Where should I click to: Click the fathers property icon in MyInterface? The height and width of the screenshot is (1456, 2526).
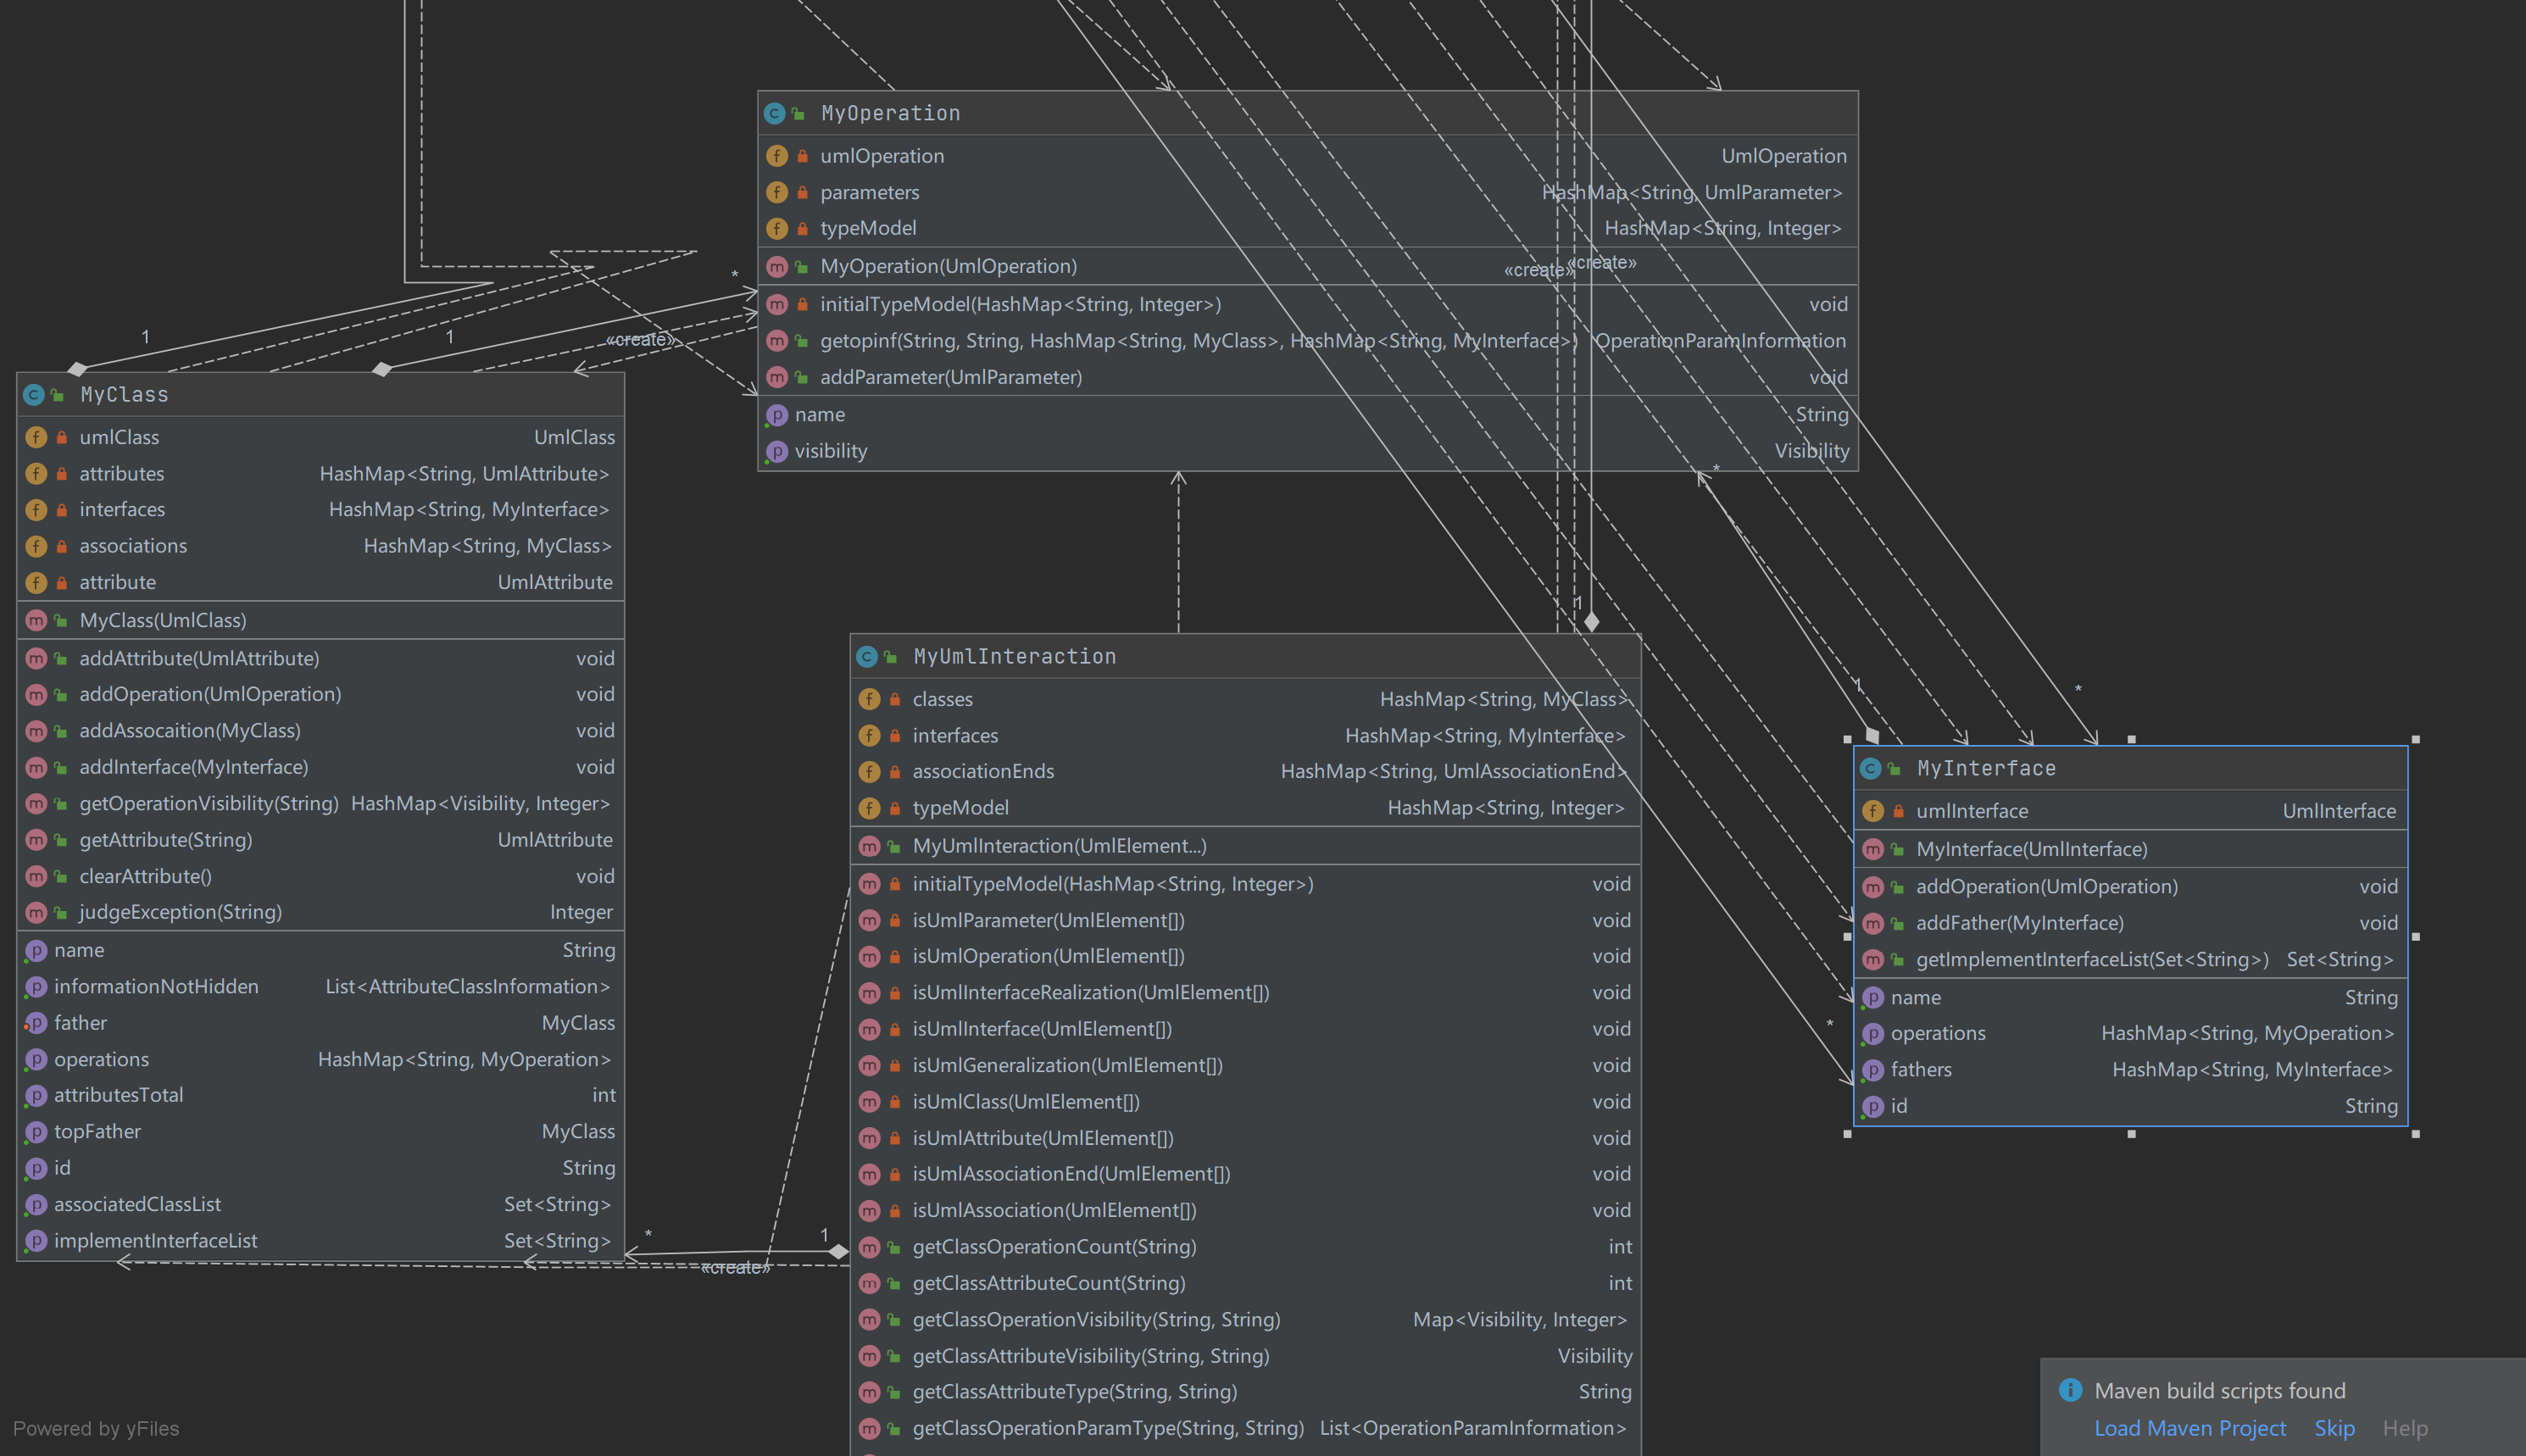click(1873, 1070)
